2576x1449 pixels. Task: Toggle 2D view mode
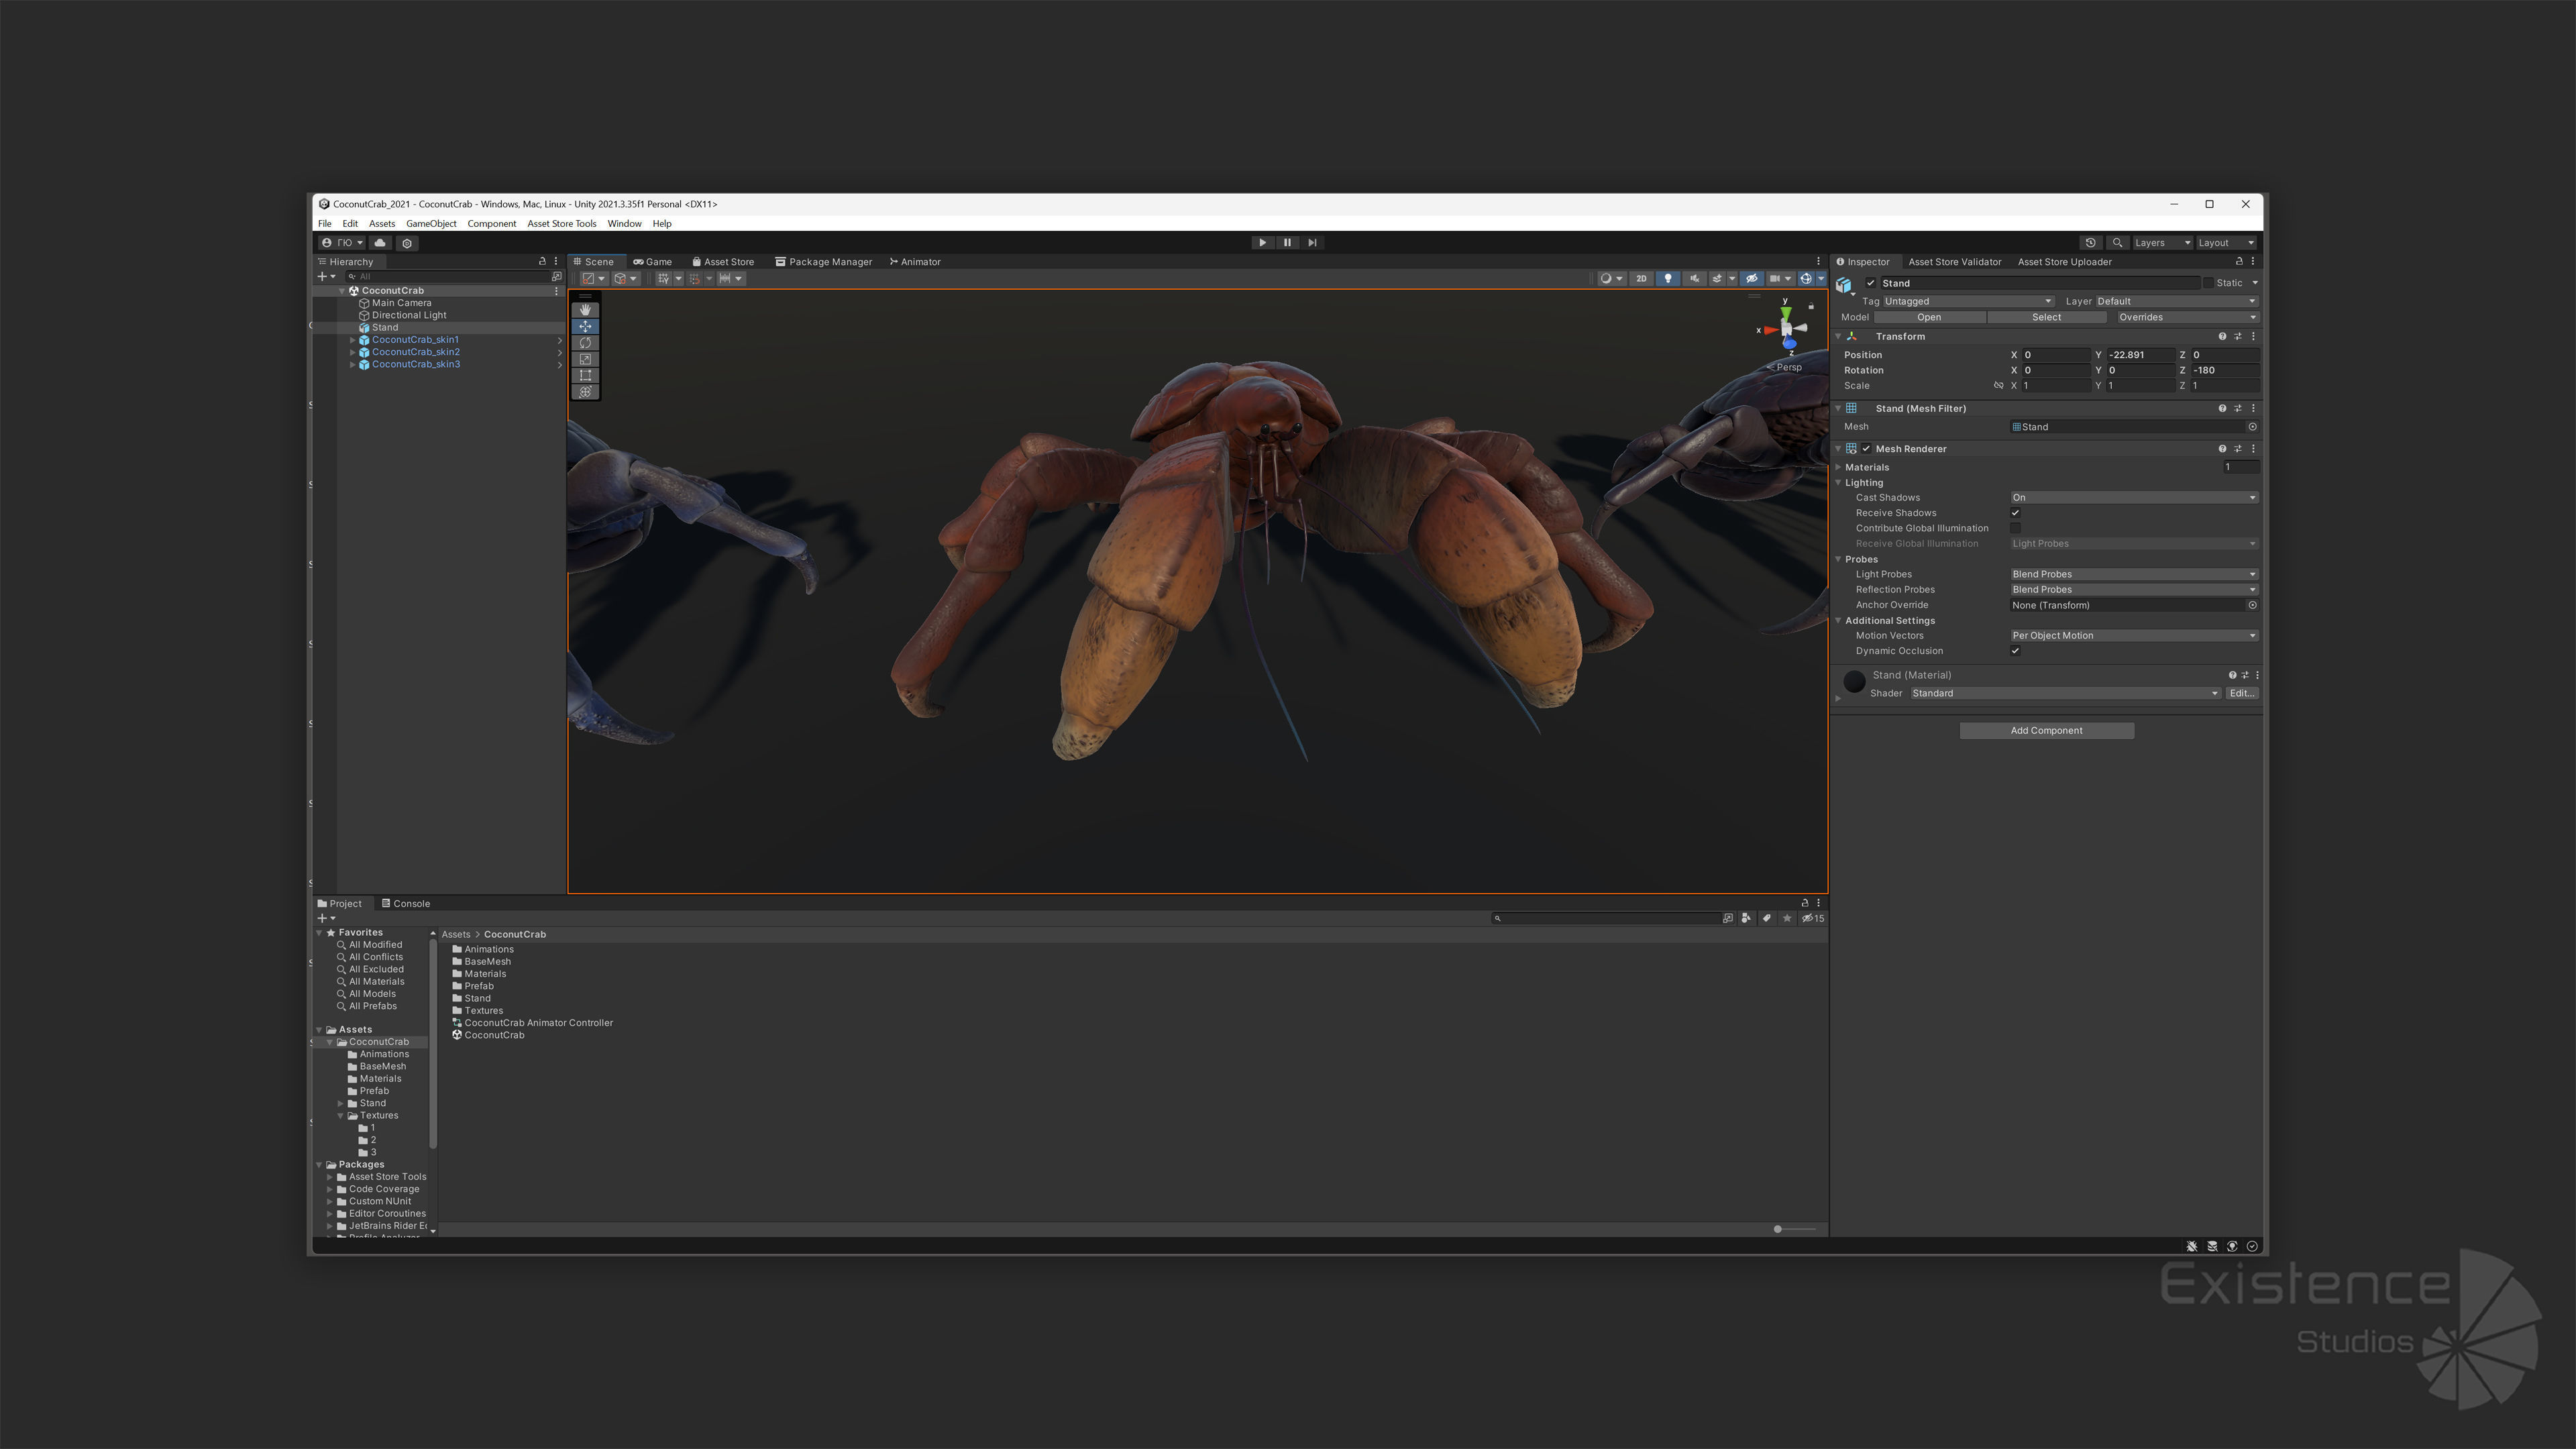(x=1641, y=279)
